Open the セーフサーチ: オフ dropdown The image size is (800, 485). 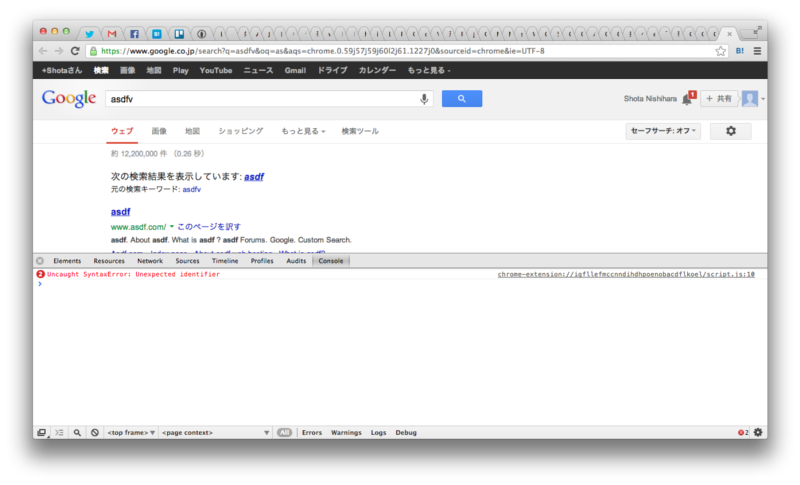663,131
